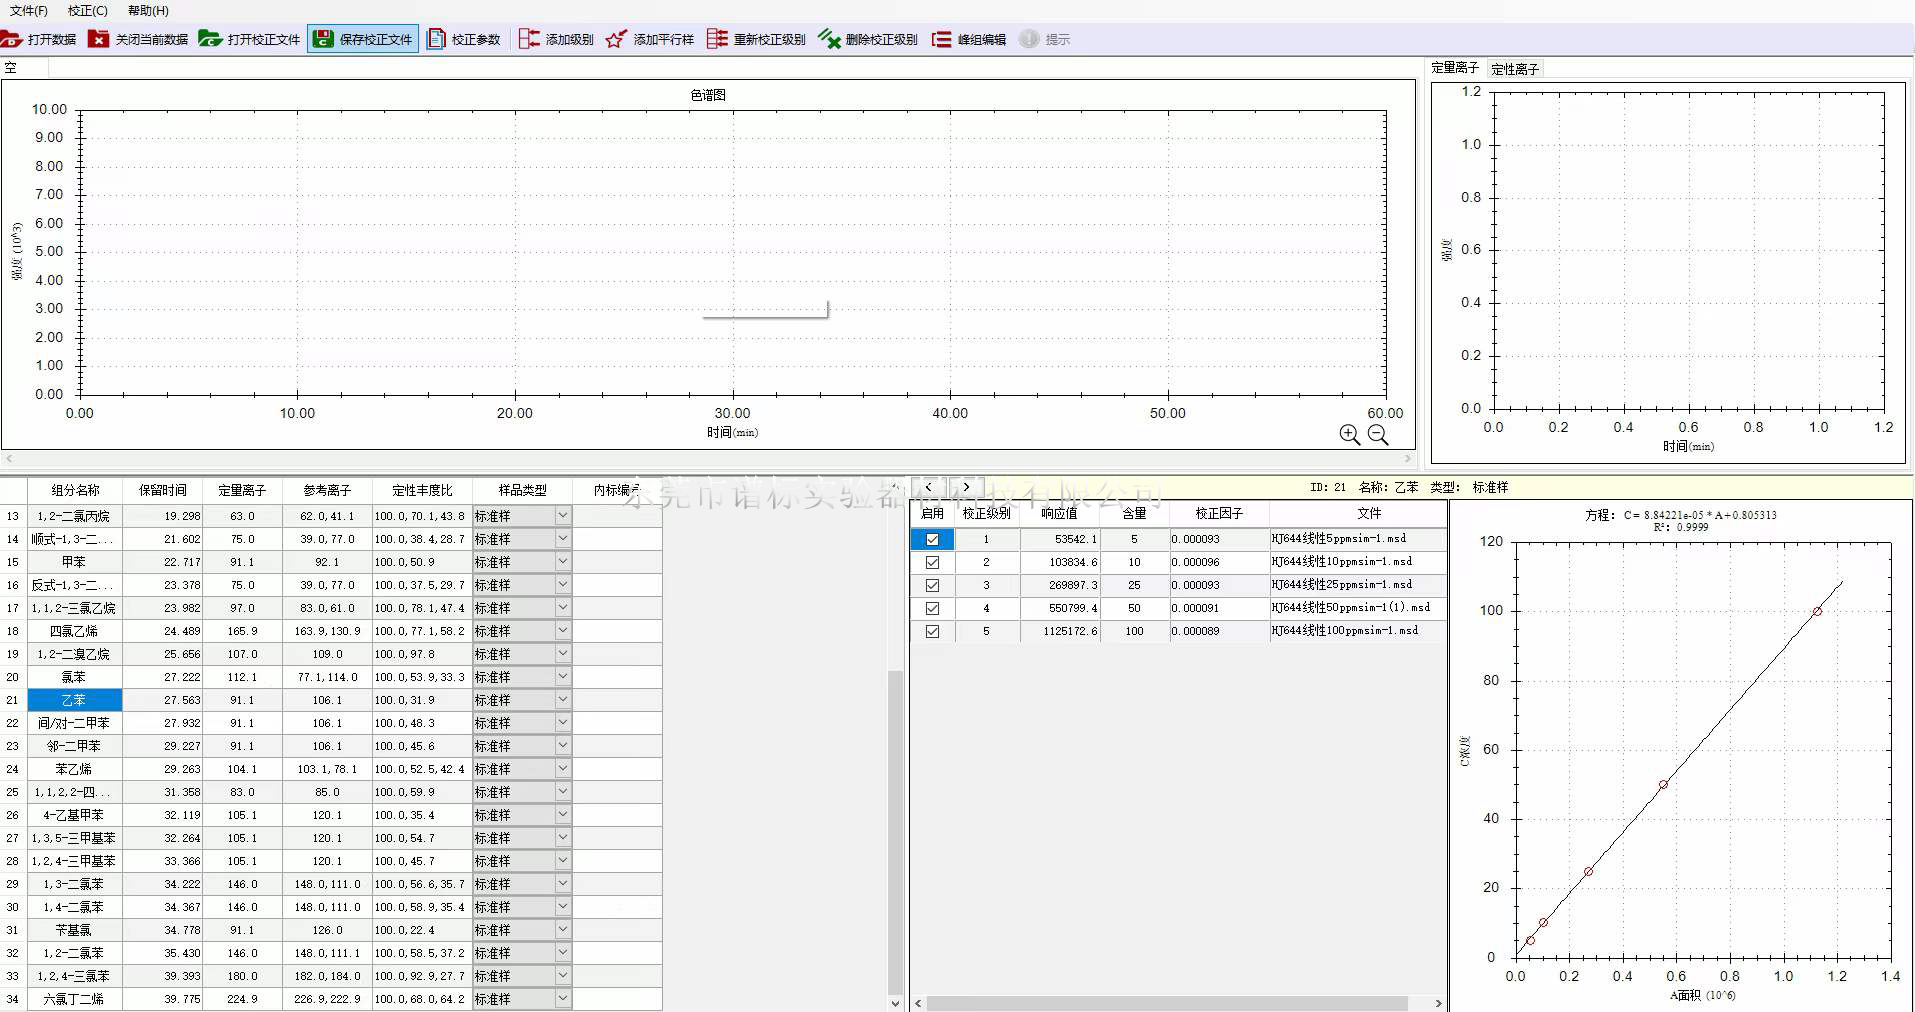Open sample type dropdown for 六氯丁二烯
Image resolution: width=1915 pixels, height=1012 pixels.
point(563,999)
